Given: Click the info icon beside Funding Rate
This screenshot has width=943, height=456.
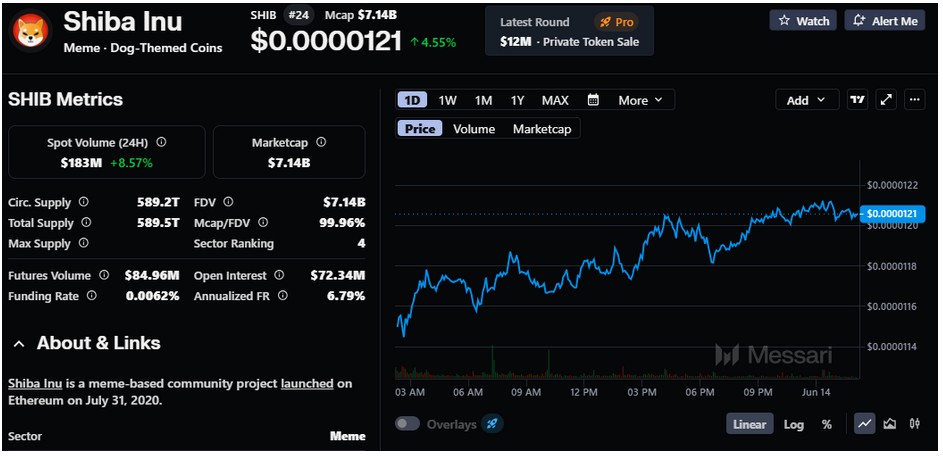Looking at the screenshot, I should [x=91, y=295].
